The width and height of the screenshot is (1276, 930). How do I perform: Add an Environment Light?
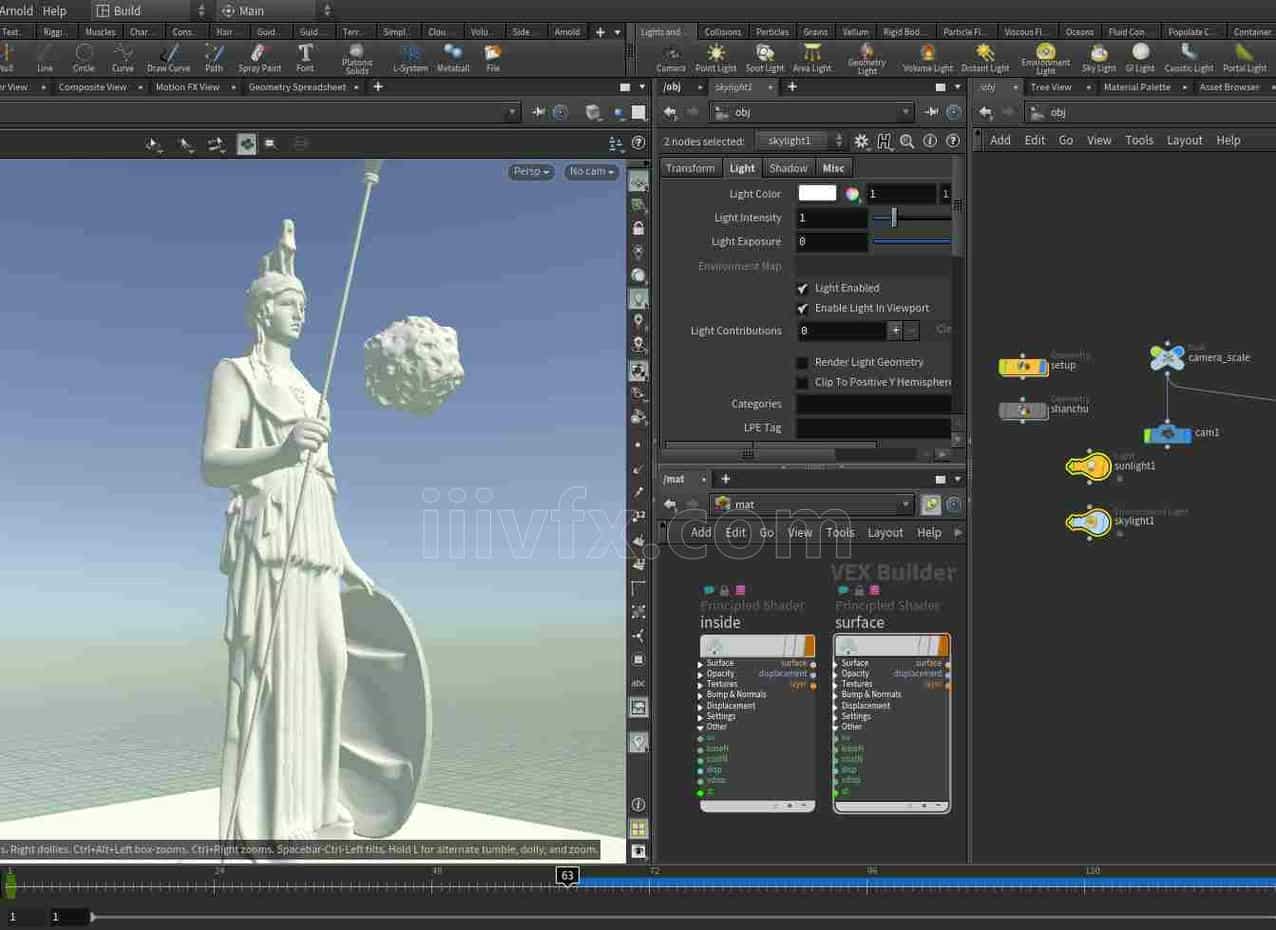[1045, 59]
